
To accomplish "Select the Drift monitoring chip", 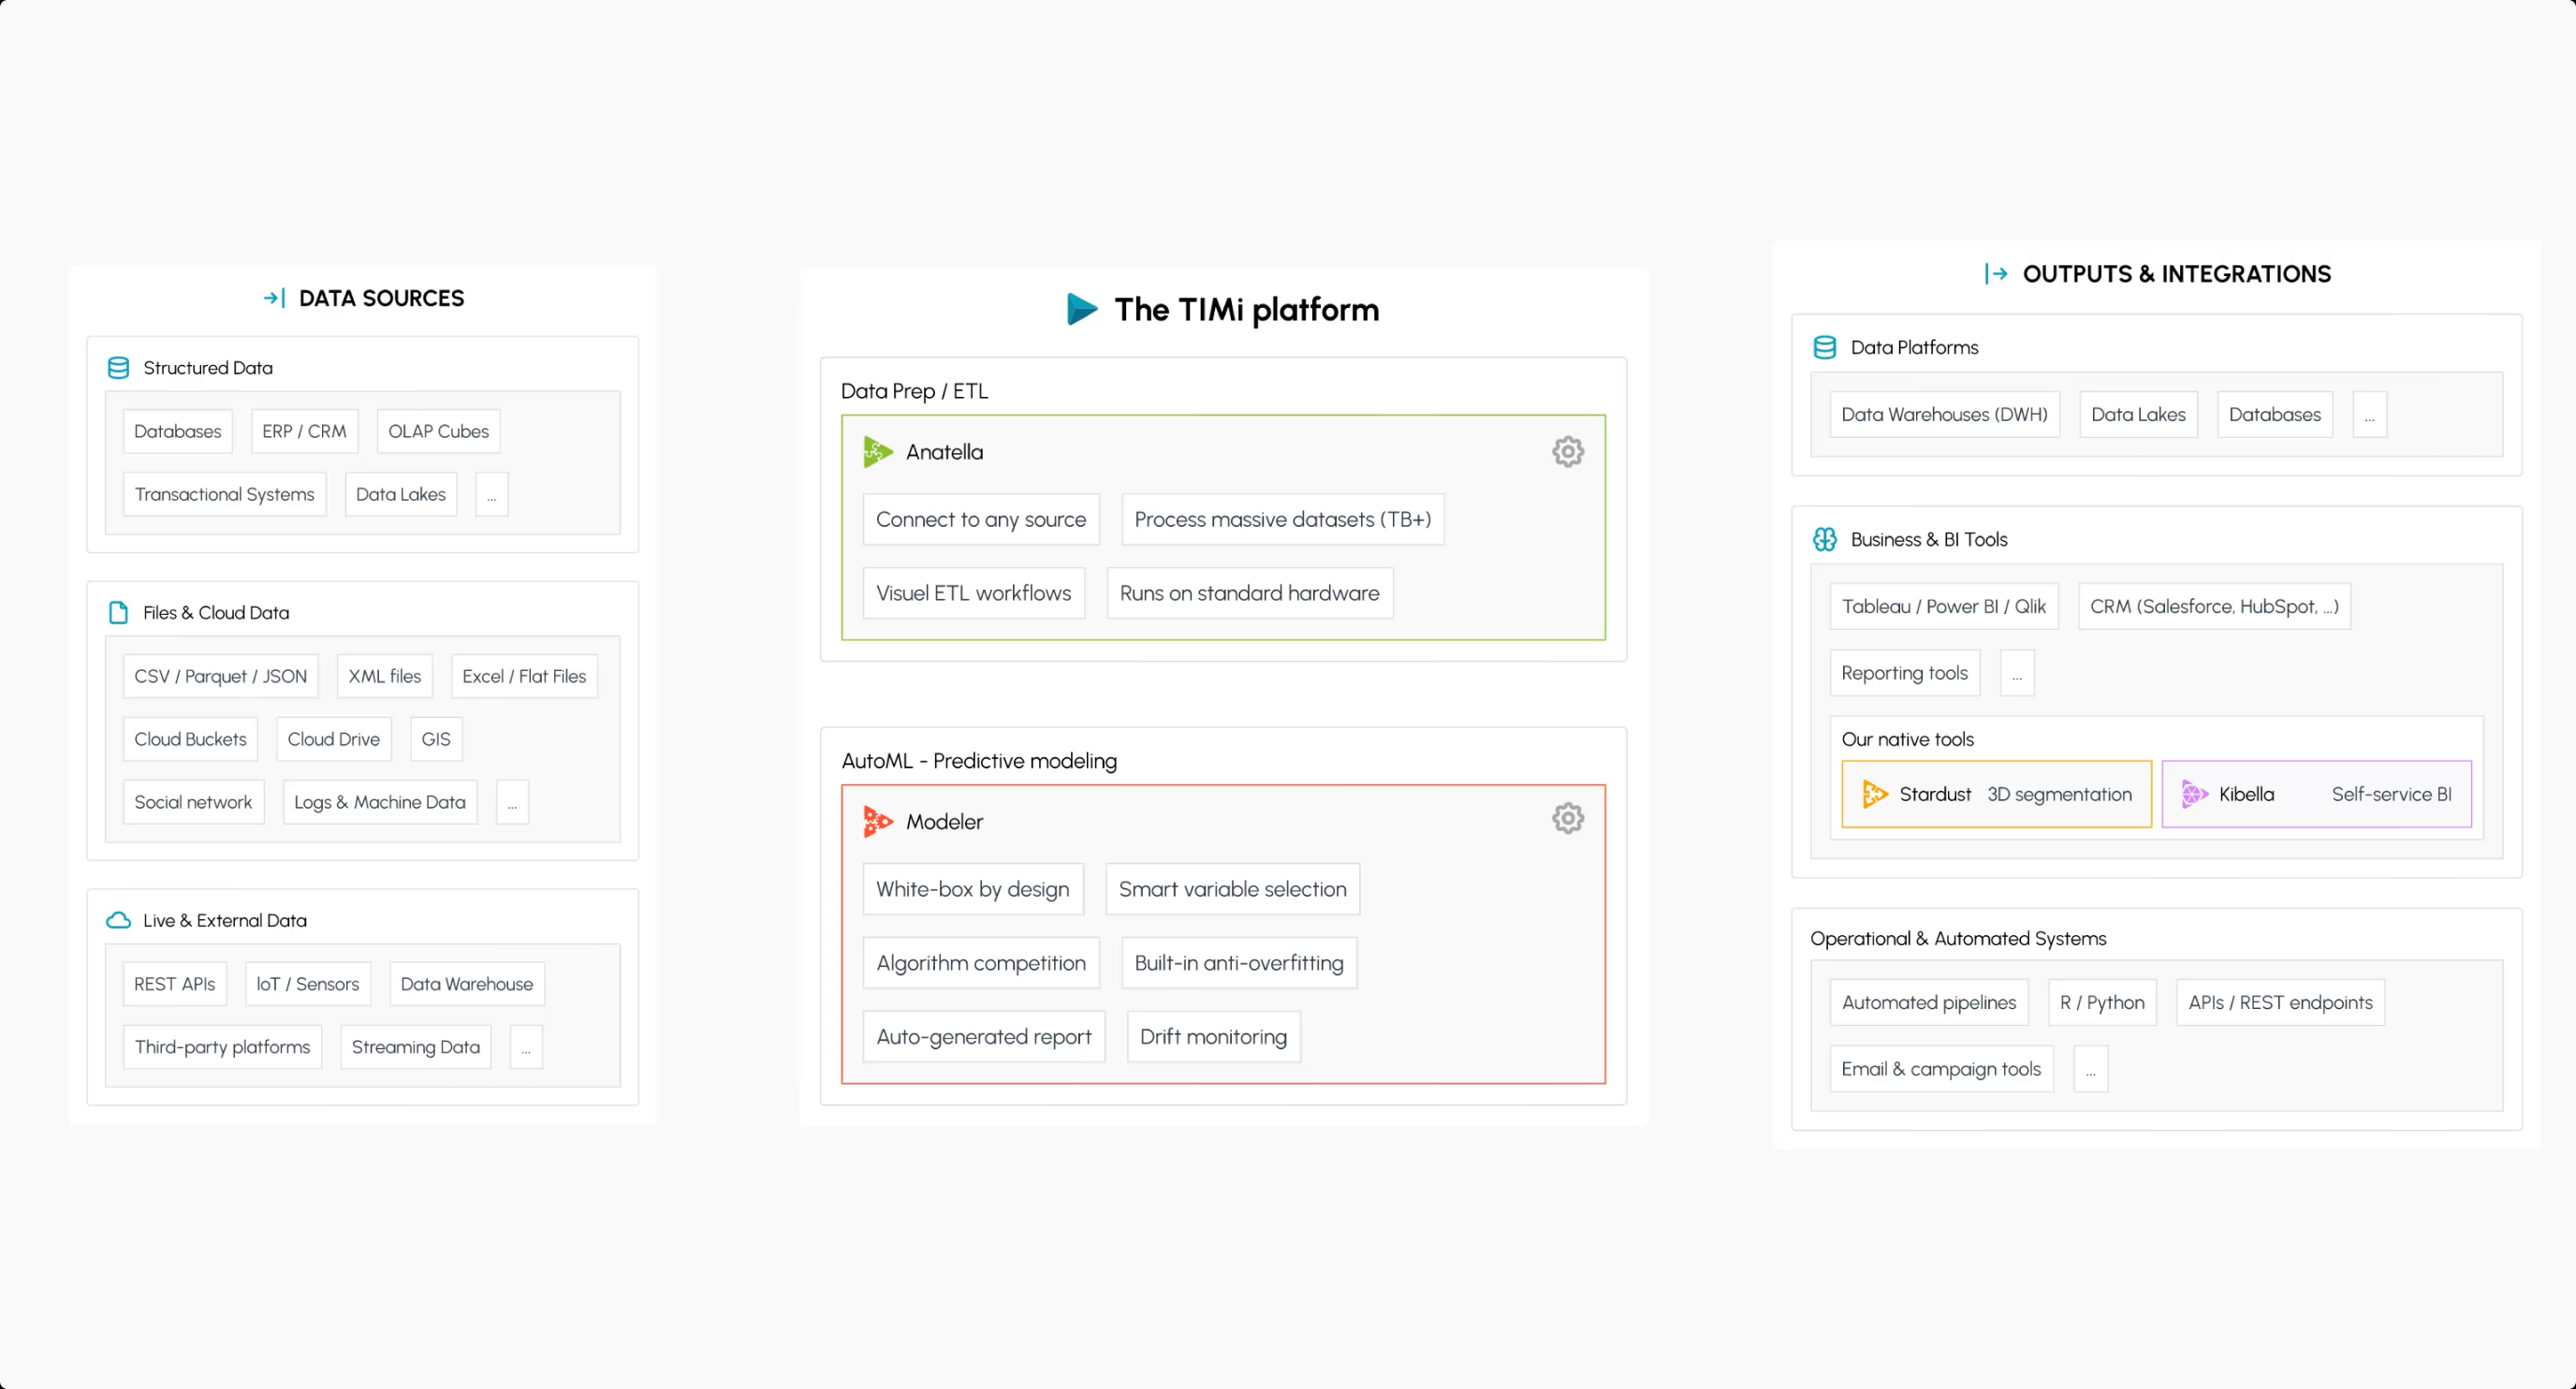I will [1213, 1037].
